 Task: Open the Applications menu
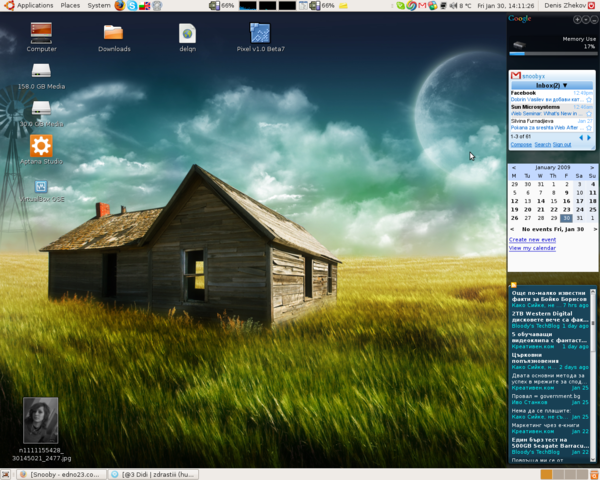35,5
